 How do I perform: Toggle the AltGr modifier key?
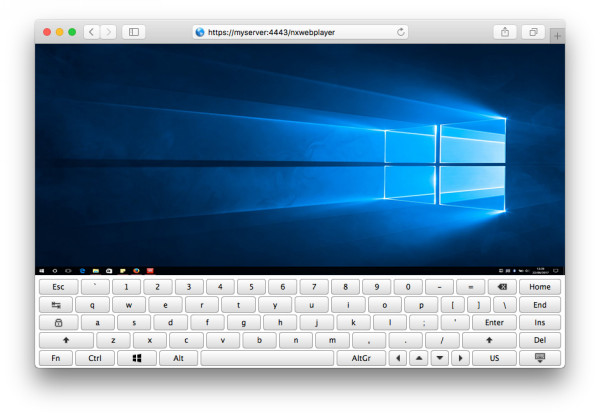pos(361,358)
